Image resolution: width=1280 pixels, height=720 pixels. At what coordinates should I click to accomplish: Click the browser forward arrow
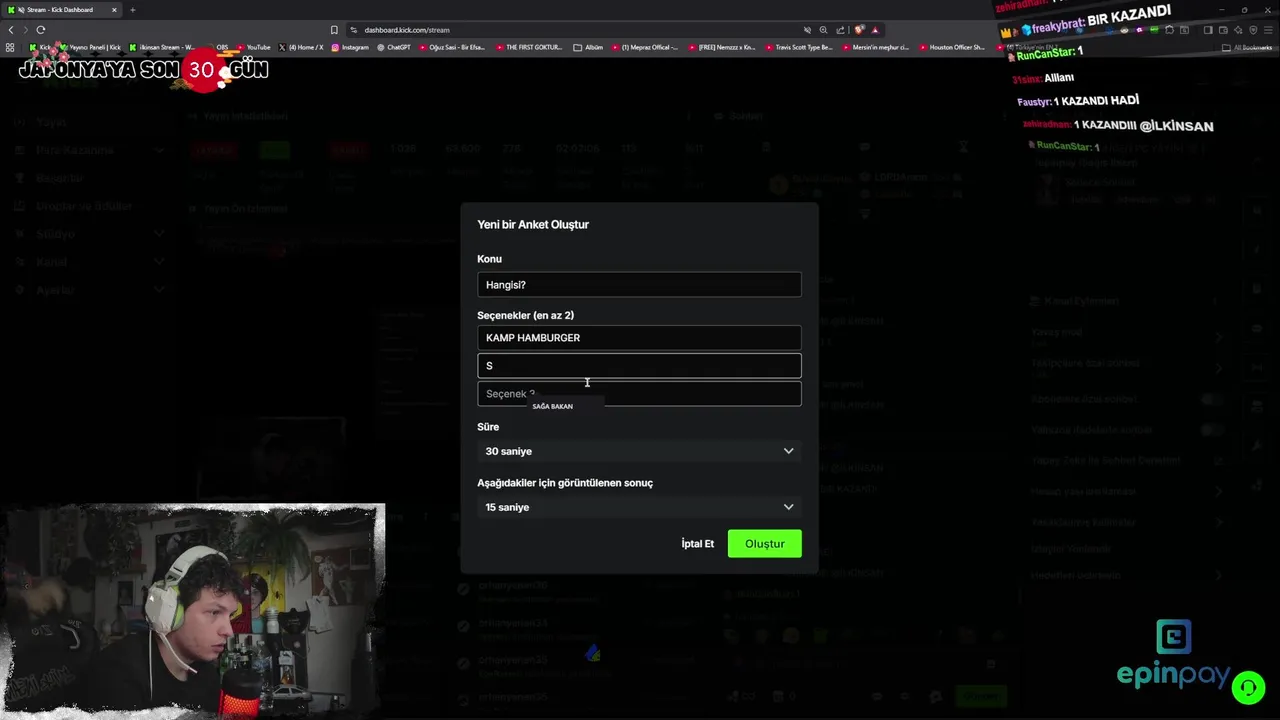click(26, 30)
